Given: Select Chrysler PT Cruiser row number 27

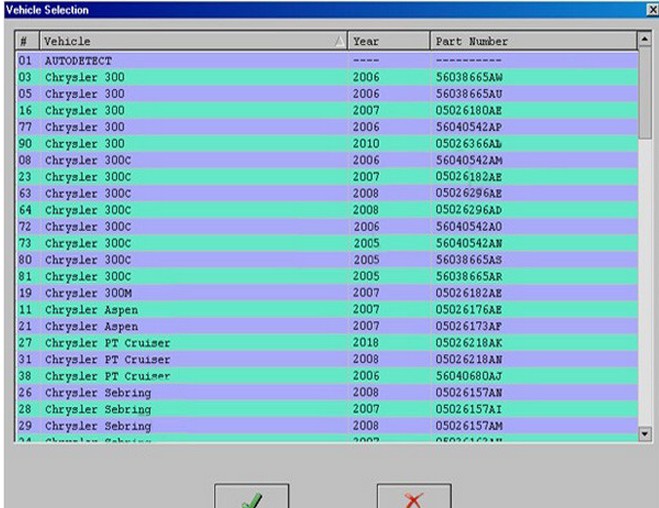Looking at the screenshot, I should 327,343.
